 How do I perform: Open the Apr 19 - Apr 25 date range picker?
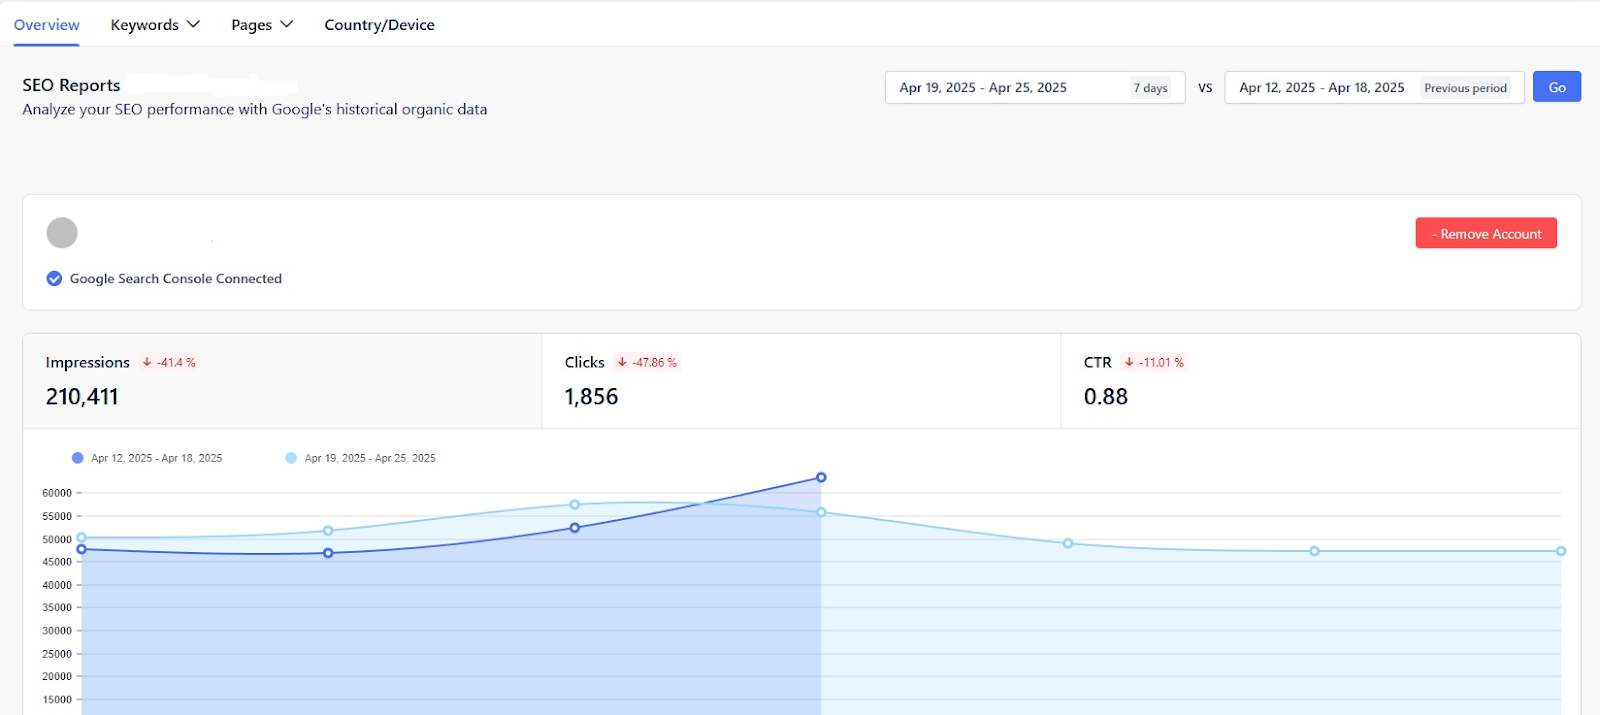[1035, 88]
